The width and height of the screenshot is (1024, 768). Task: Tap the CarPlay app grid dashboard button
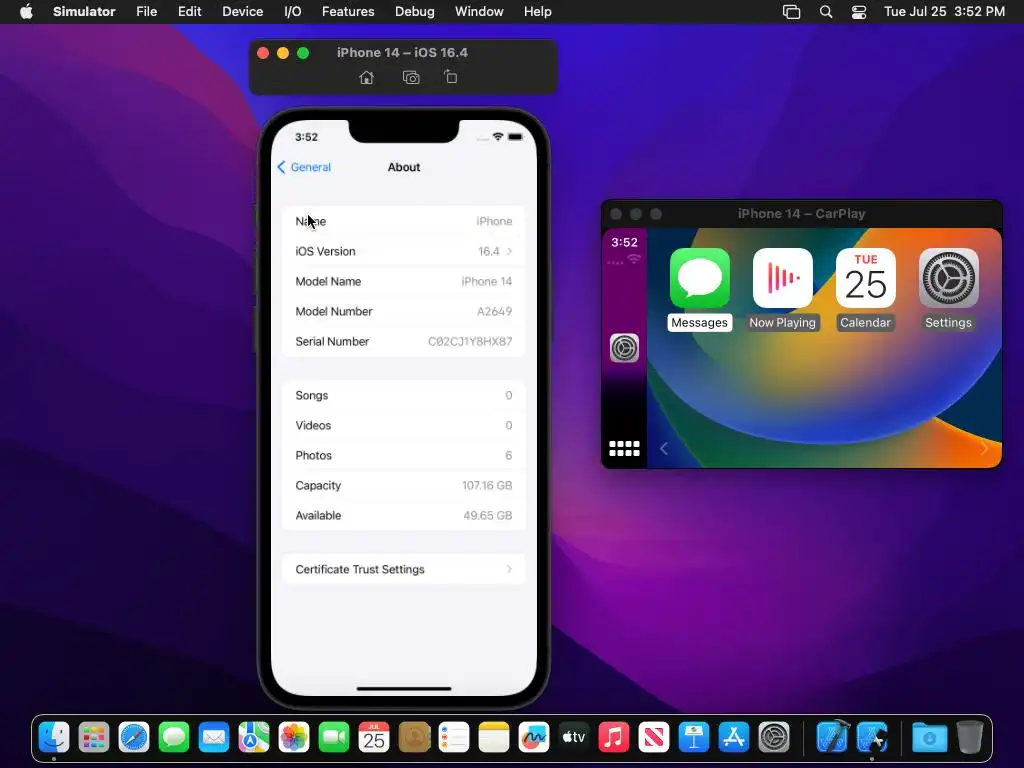coord(624,449)
